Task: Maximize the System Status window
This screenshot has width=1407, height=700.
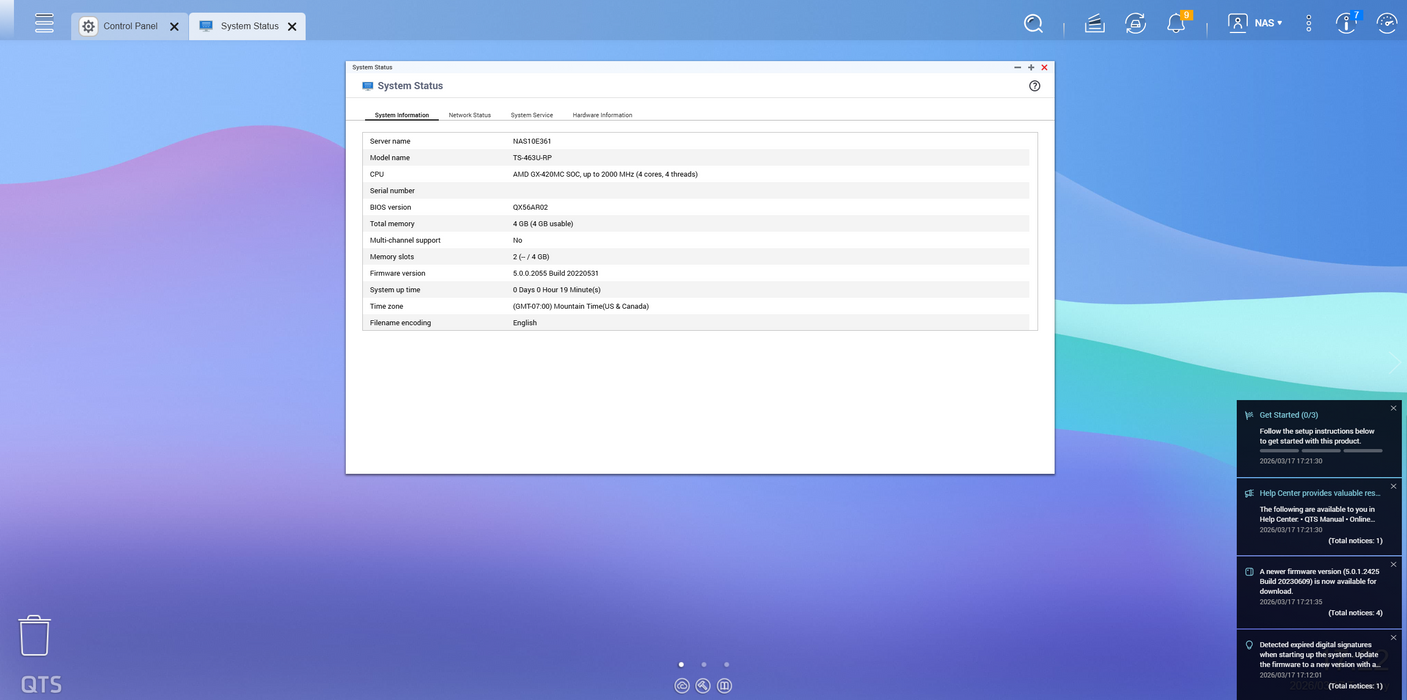Action: pyautogui.click(x=1031, y=68)
